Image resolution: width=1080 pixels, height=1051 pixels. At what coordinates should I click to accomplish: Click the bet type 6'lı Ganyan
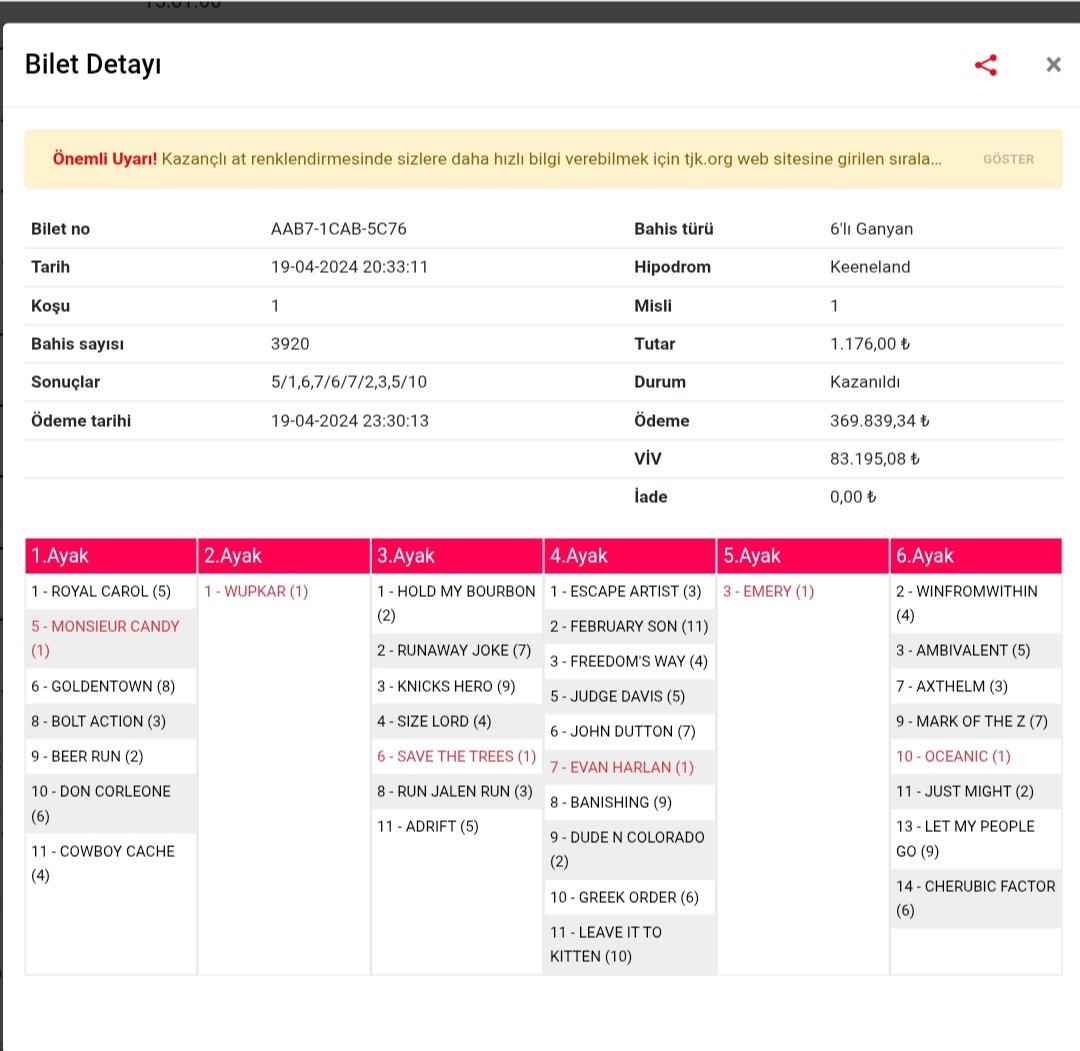tap(871, 229)
